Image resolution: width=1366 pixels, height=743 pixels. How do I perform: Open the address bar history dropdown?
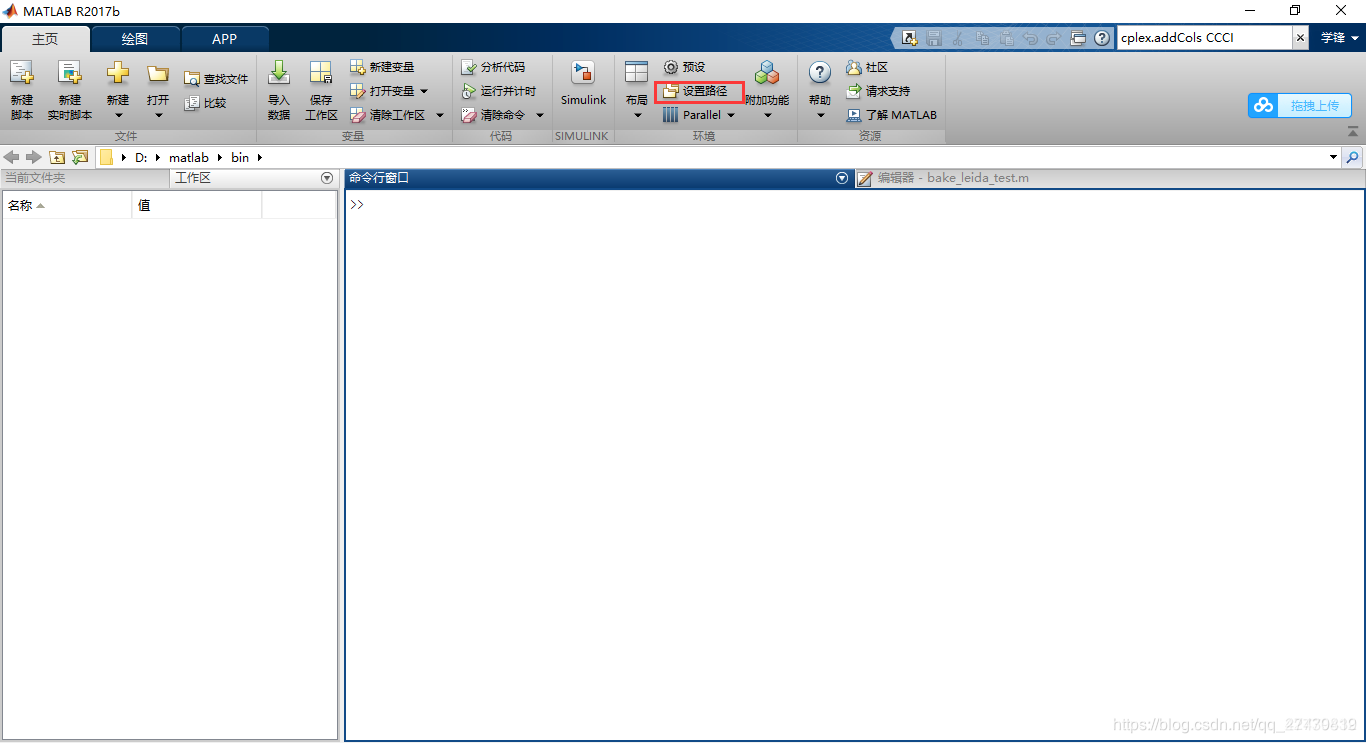(x=1333, y=157)
